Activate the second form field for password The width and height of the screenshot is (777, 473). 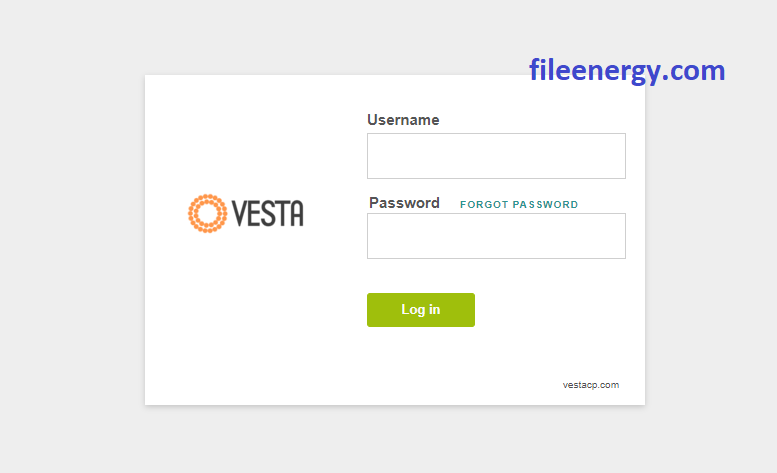click(x=496, y=236)
